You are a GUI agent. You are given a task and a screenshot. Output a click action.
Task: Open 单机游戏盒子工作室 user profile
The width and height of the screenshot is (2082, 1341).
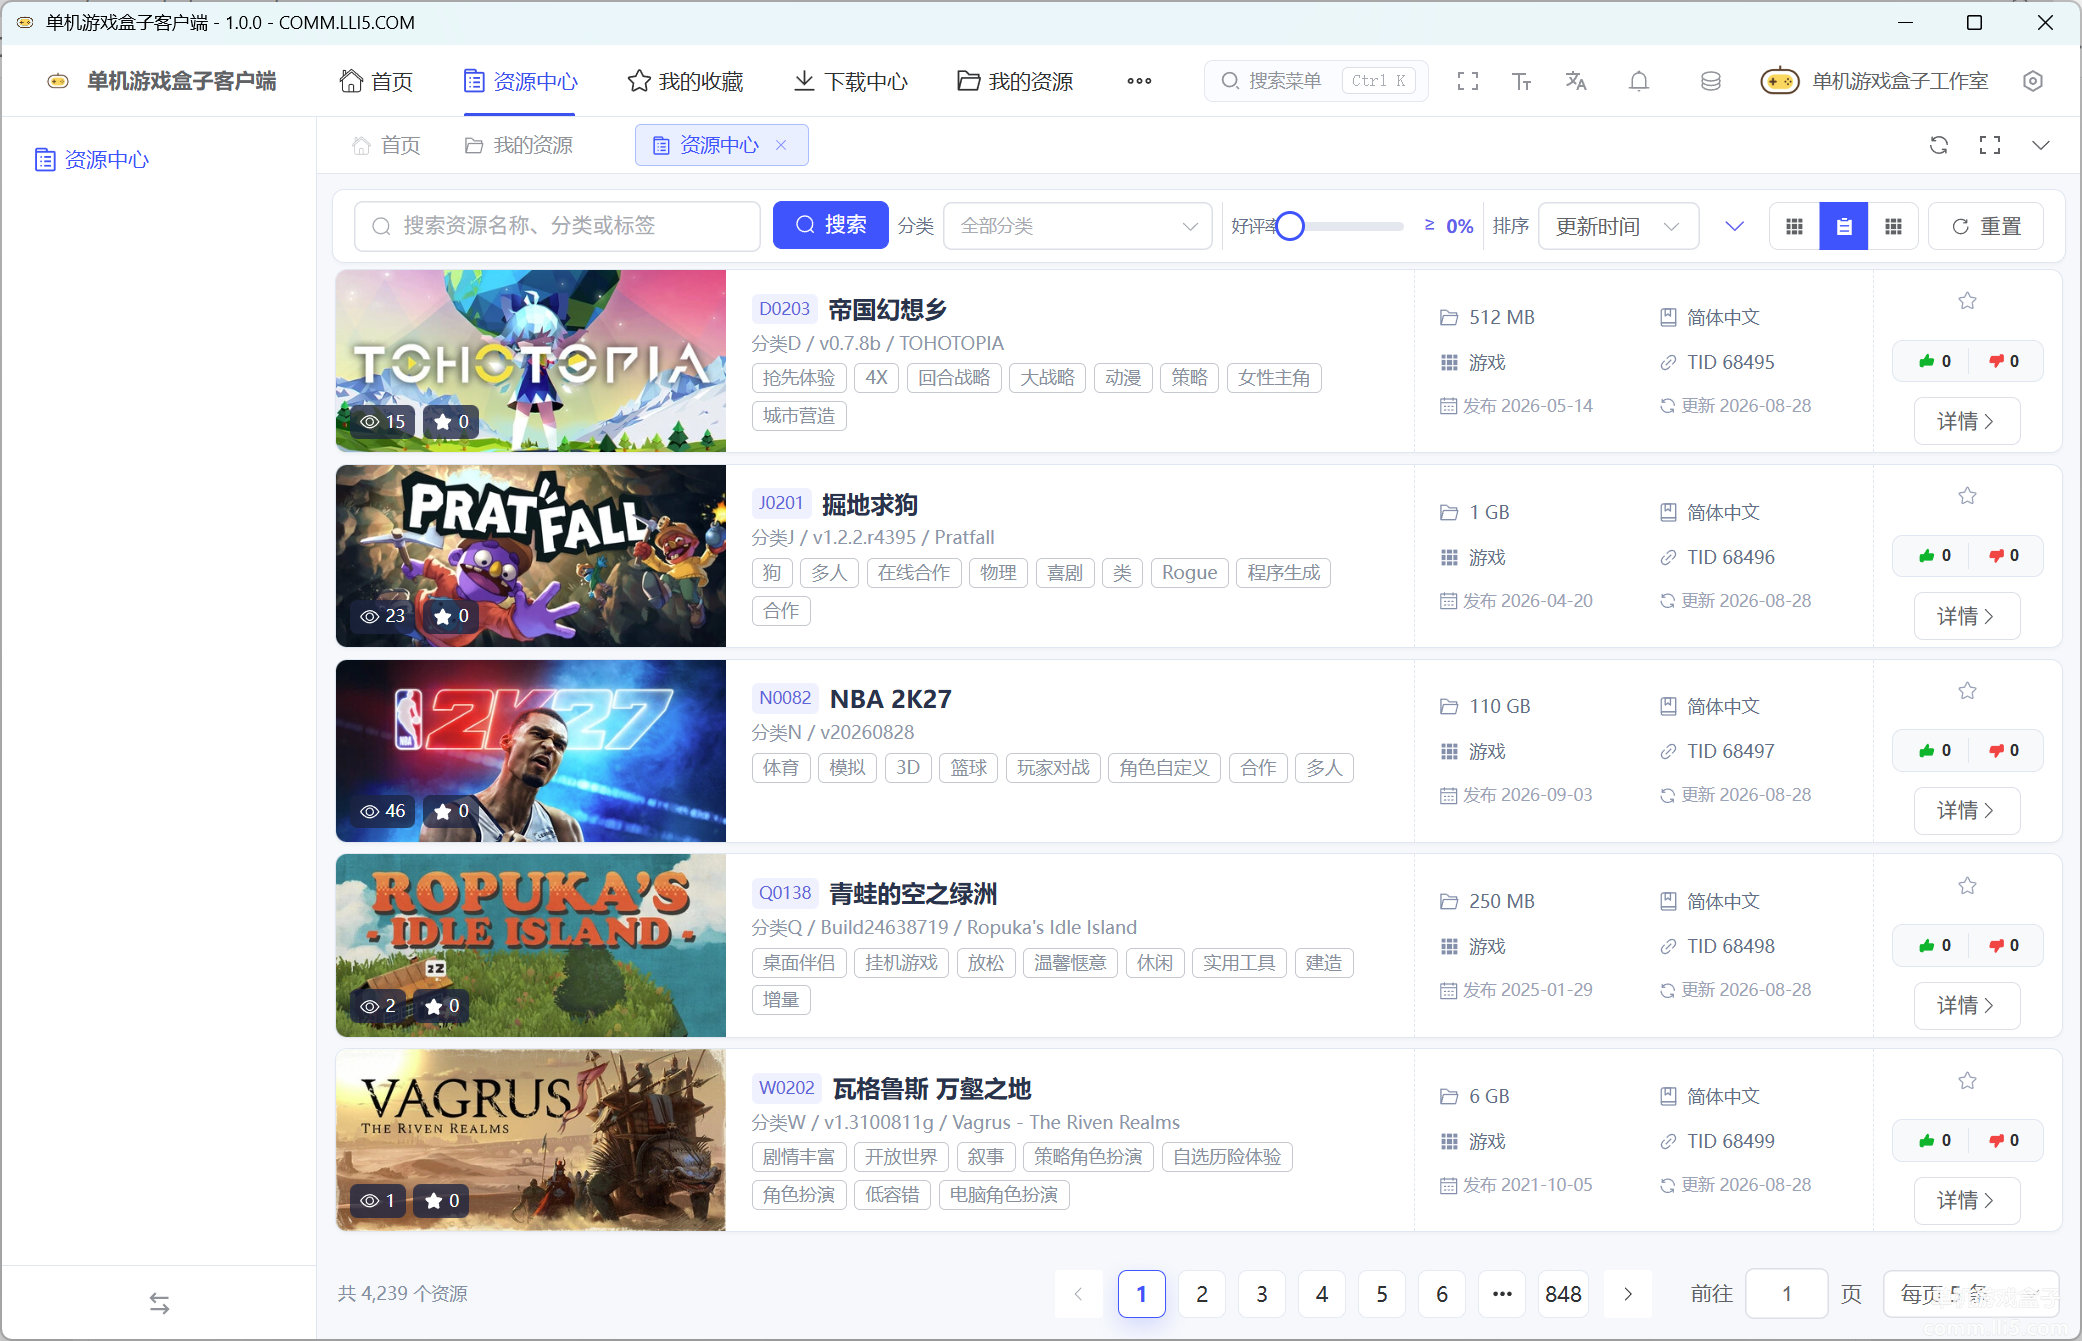1875,81
